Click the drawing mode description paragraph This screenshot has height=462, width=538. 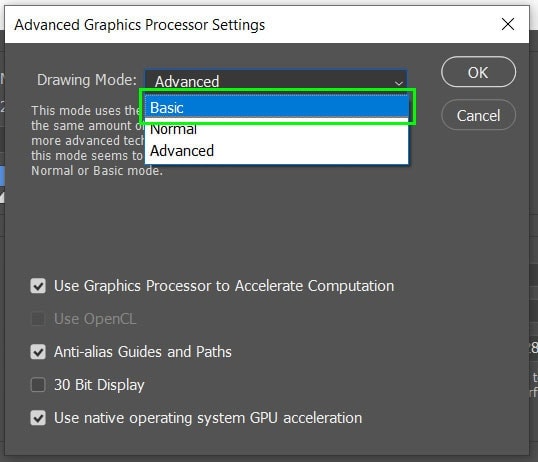97,140
